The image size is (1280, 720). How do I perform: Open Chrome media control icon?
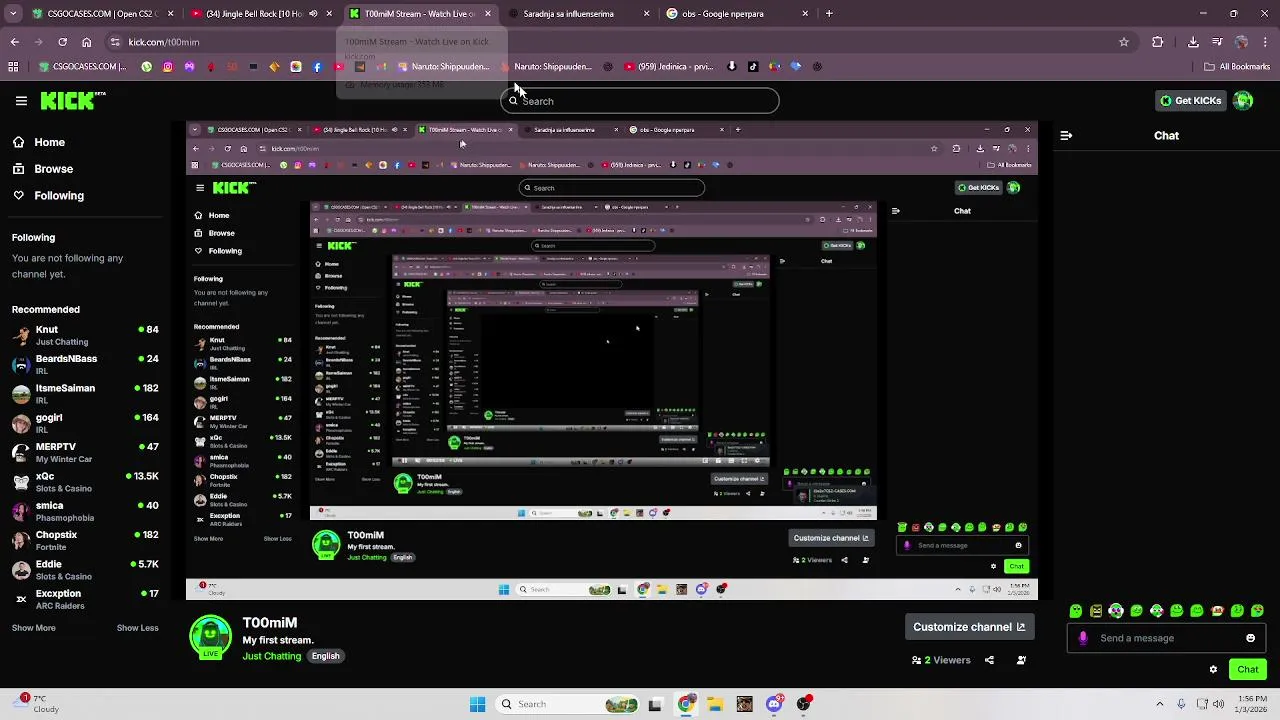tap(1217, 42)
